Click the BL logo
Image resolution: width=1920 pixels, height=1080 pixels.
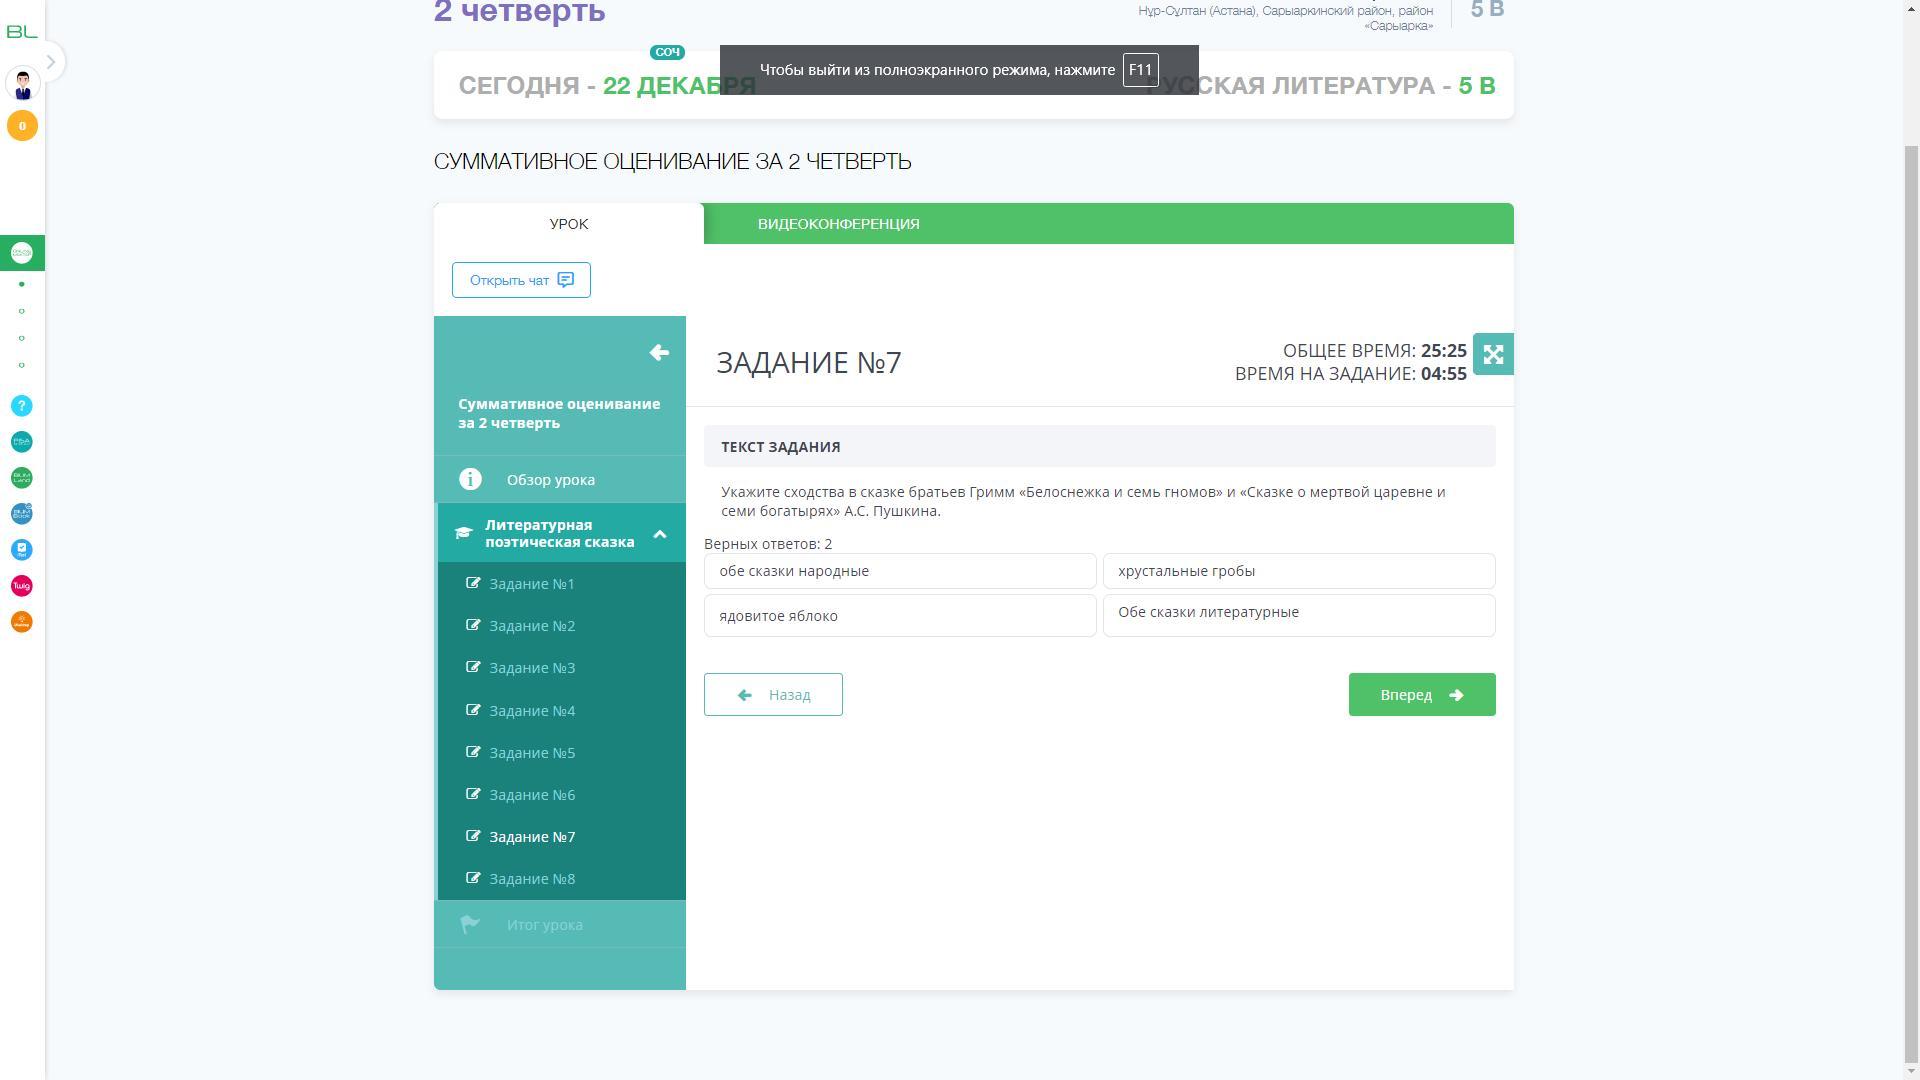pos(22,32)
